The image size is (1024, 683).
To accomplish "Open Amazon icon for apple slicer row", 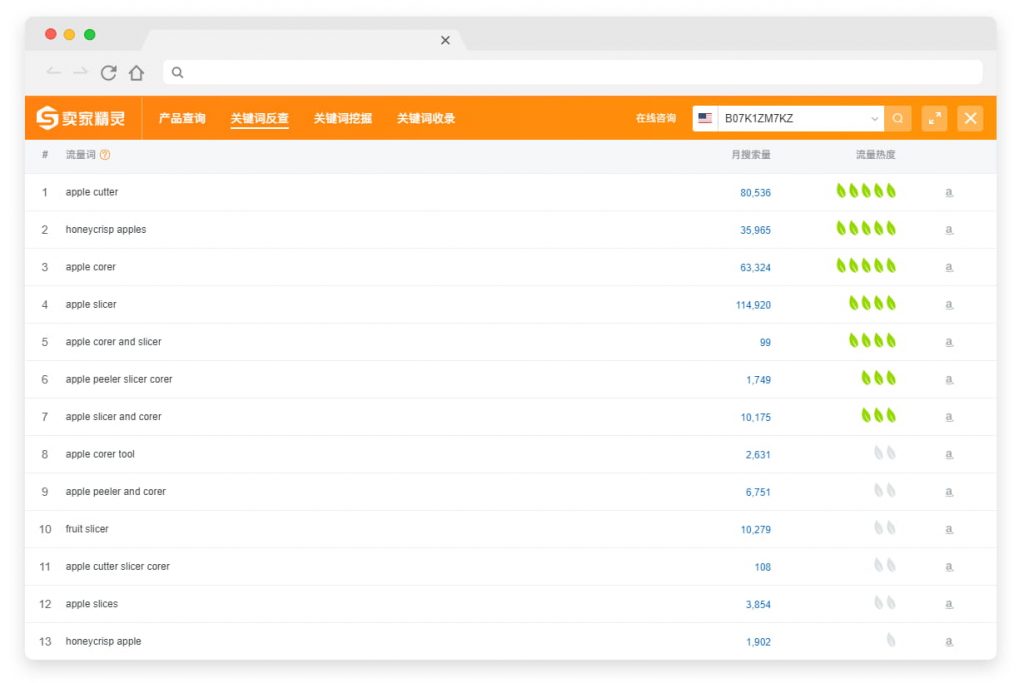I will (x=949, y=305).
